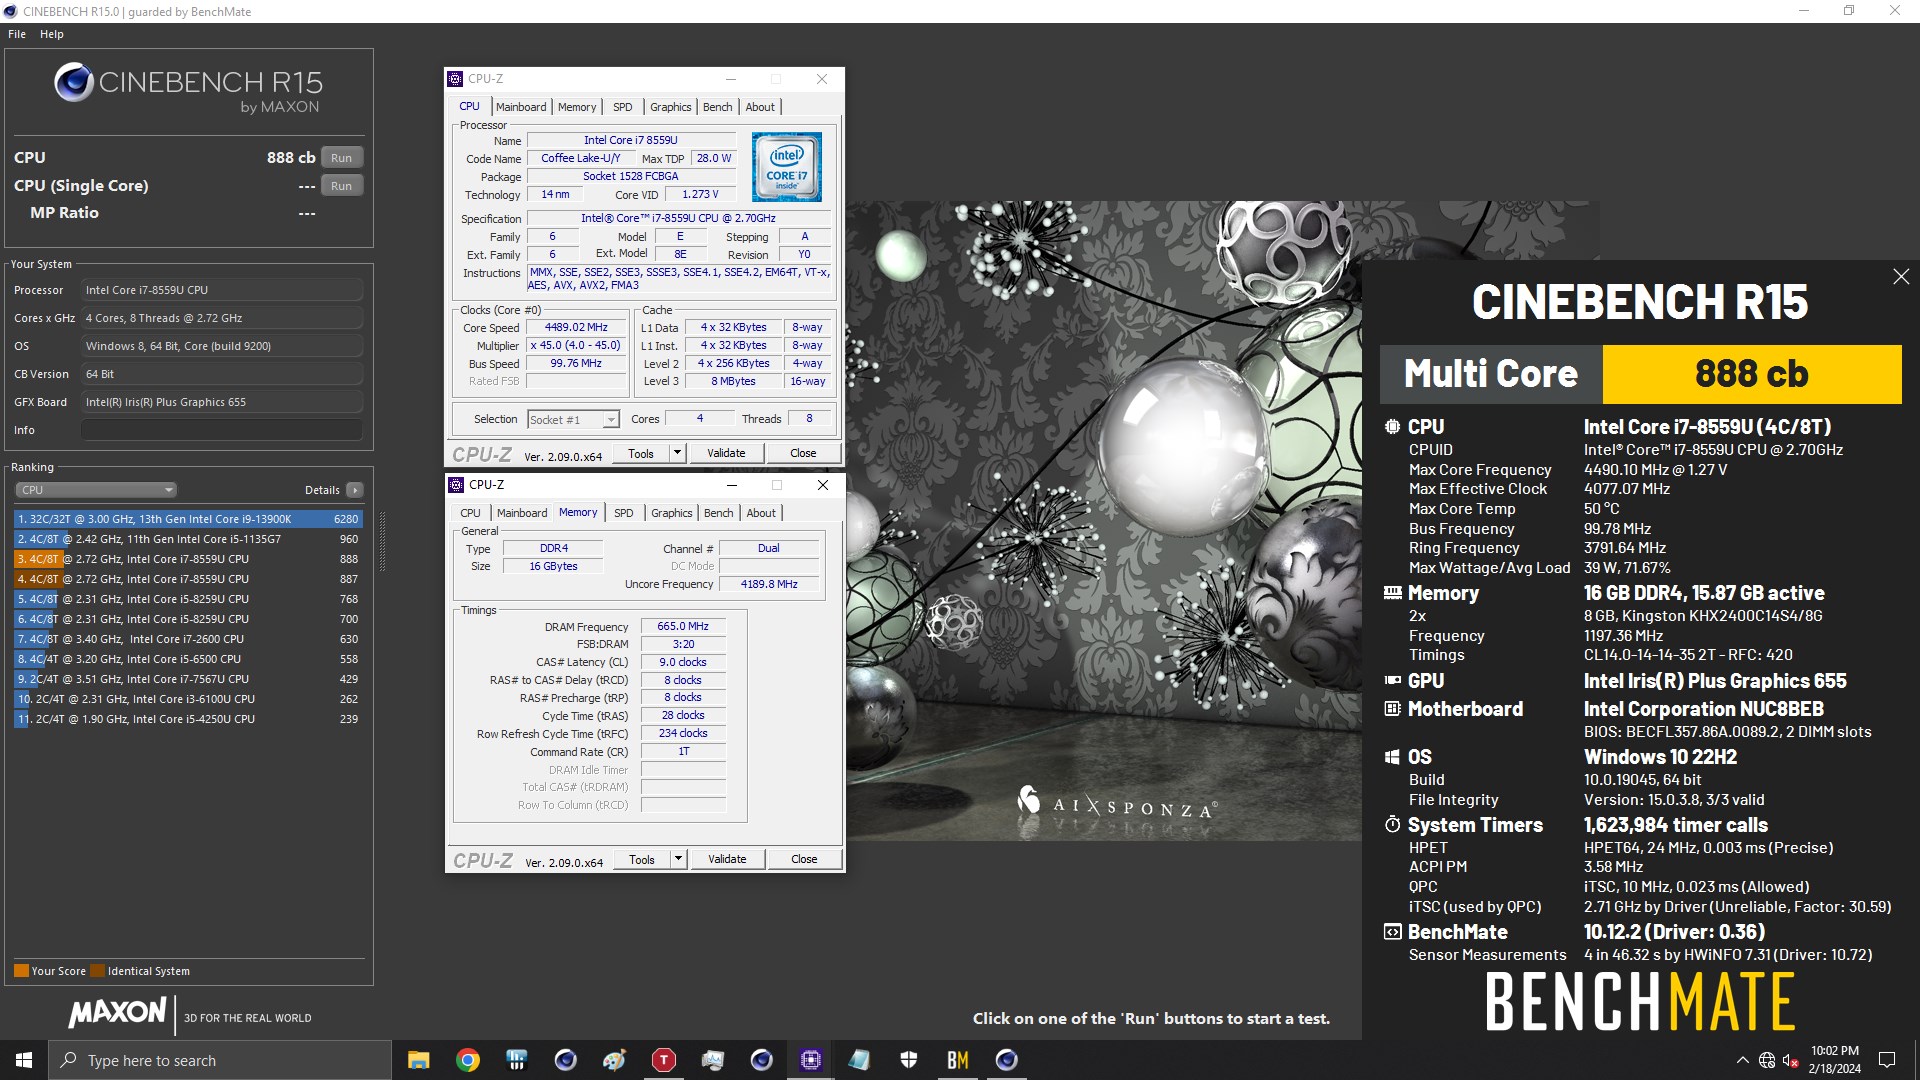This screenshot has height=1080, width=1920.
Task: Open Graphics tab in upper CPU-Z
Action: coord(670,107)
